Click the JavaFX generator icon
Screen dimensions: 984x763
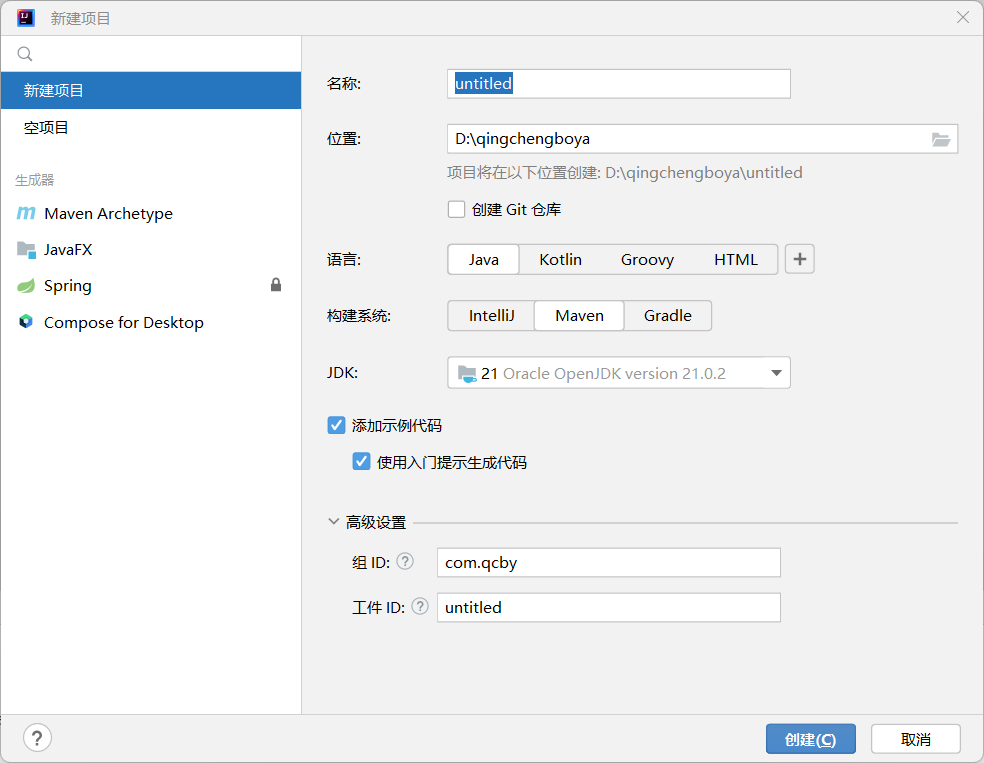(26, 250)
